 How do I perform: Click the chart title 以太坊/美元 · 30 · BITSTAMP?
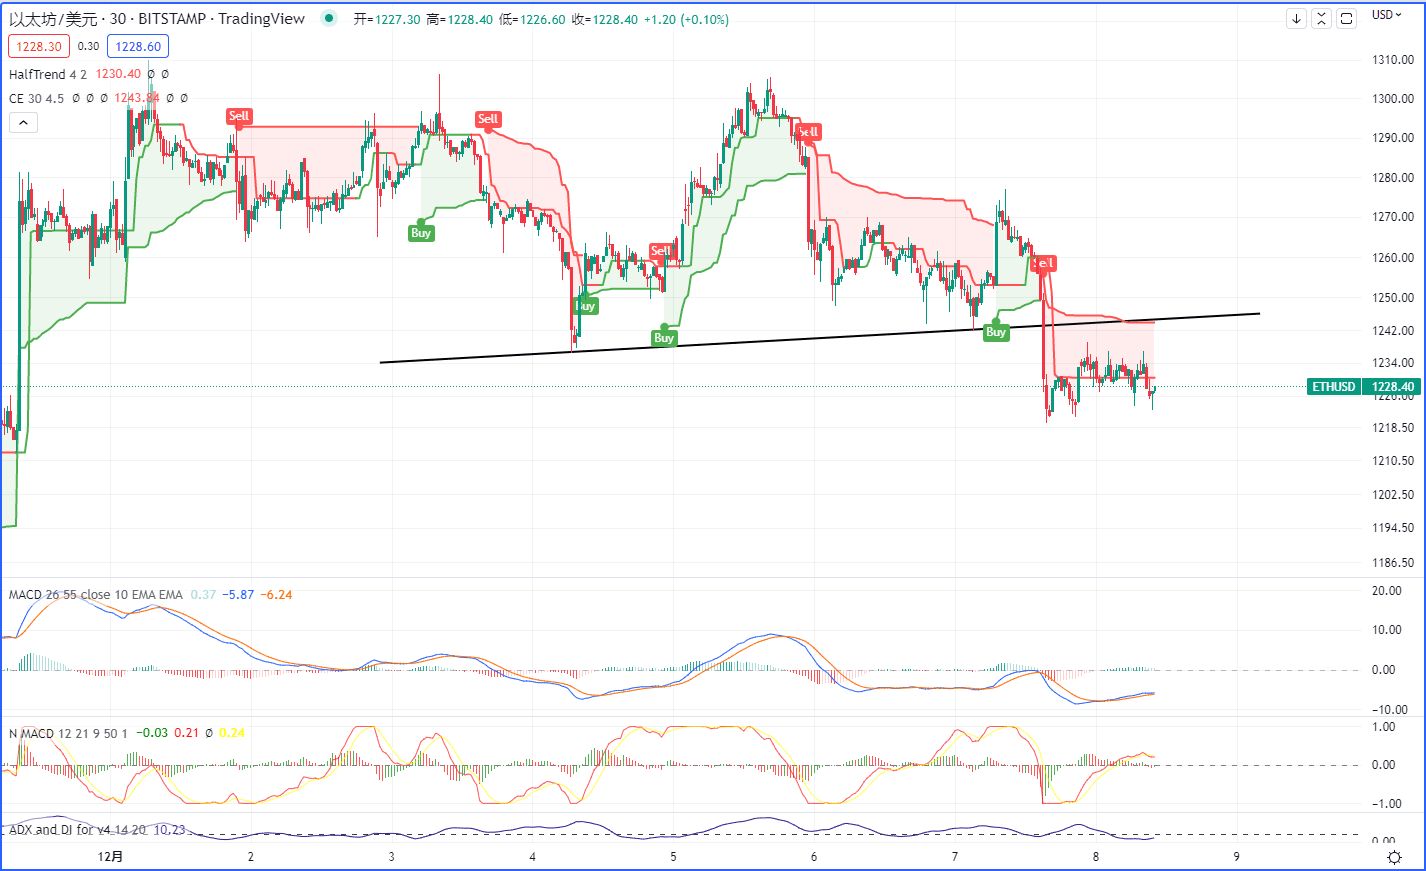coord(157,19)
